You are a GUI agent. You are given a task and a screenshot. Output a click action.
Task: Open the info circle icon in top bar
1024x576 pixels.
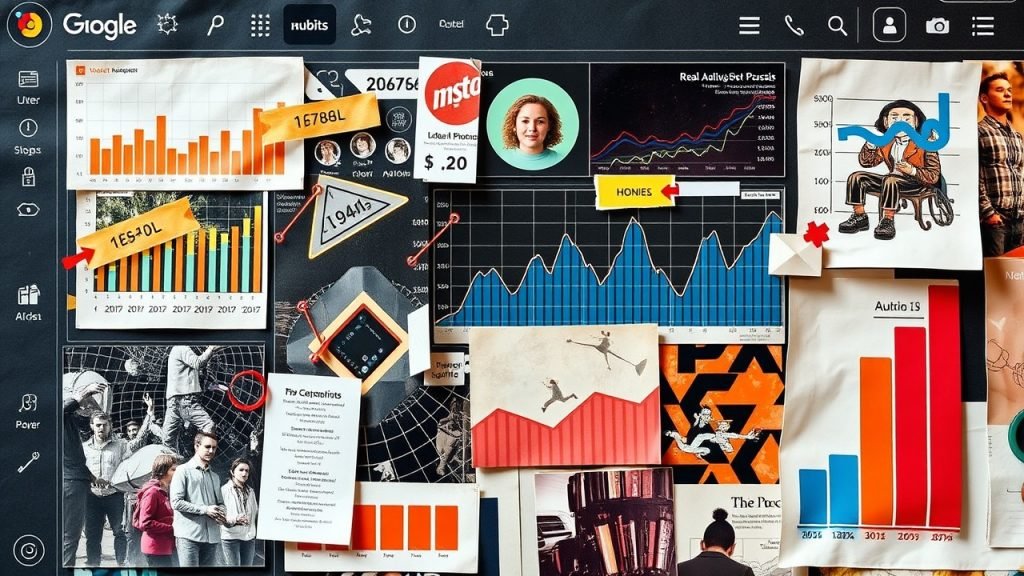(x=407, y=25)
